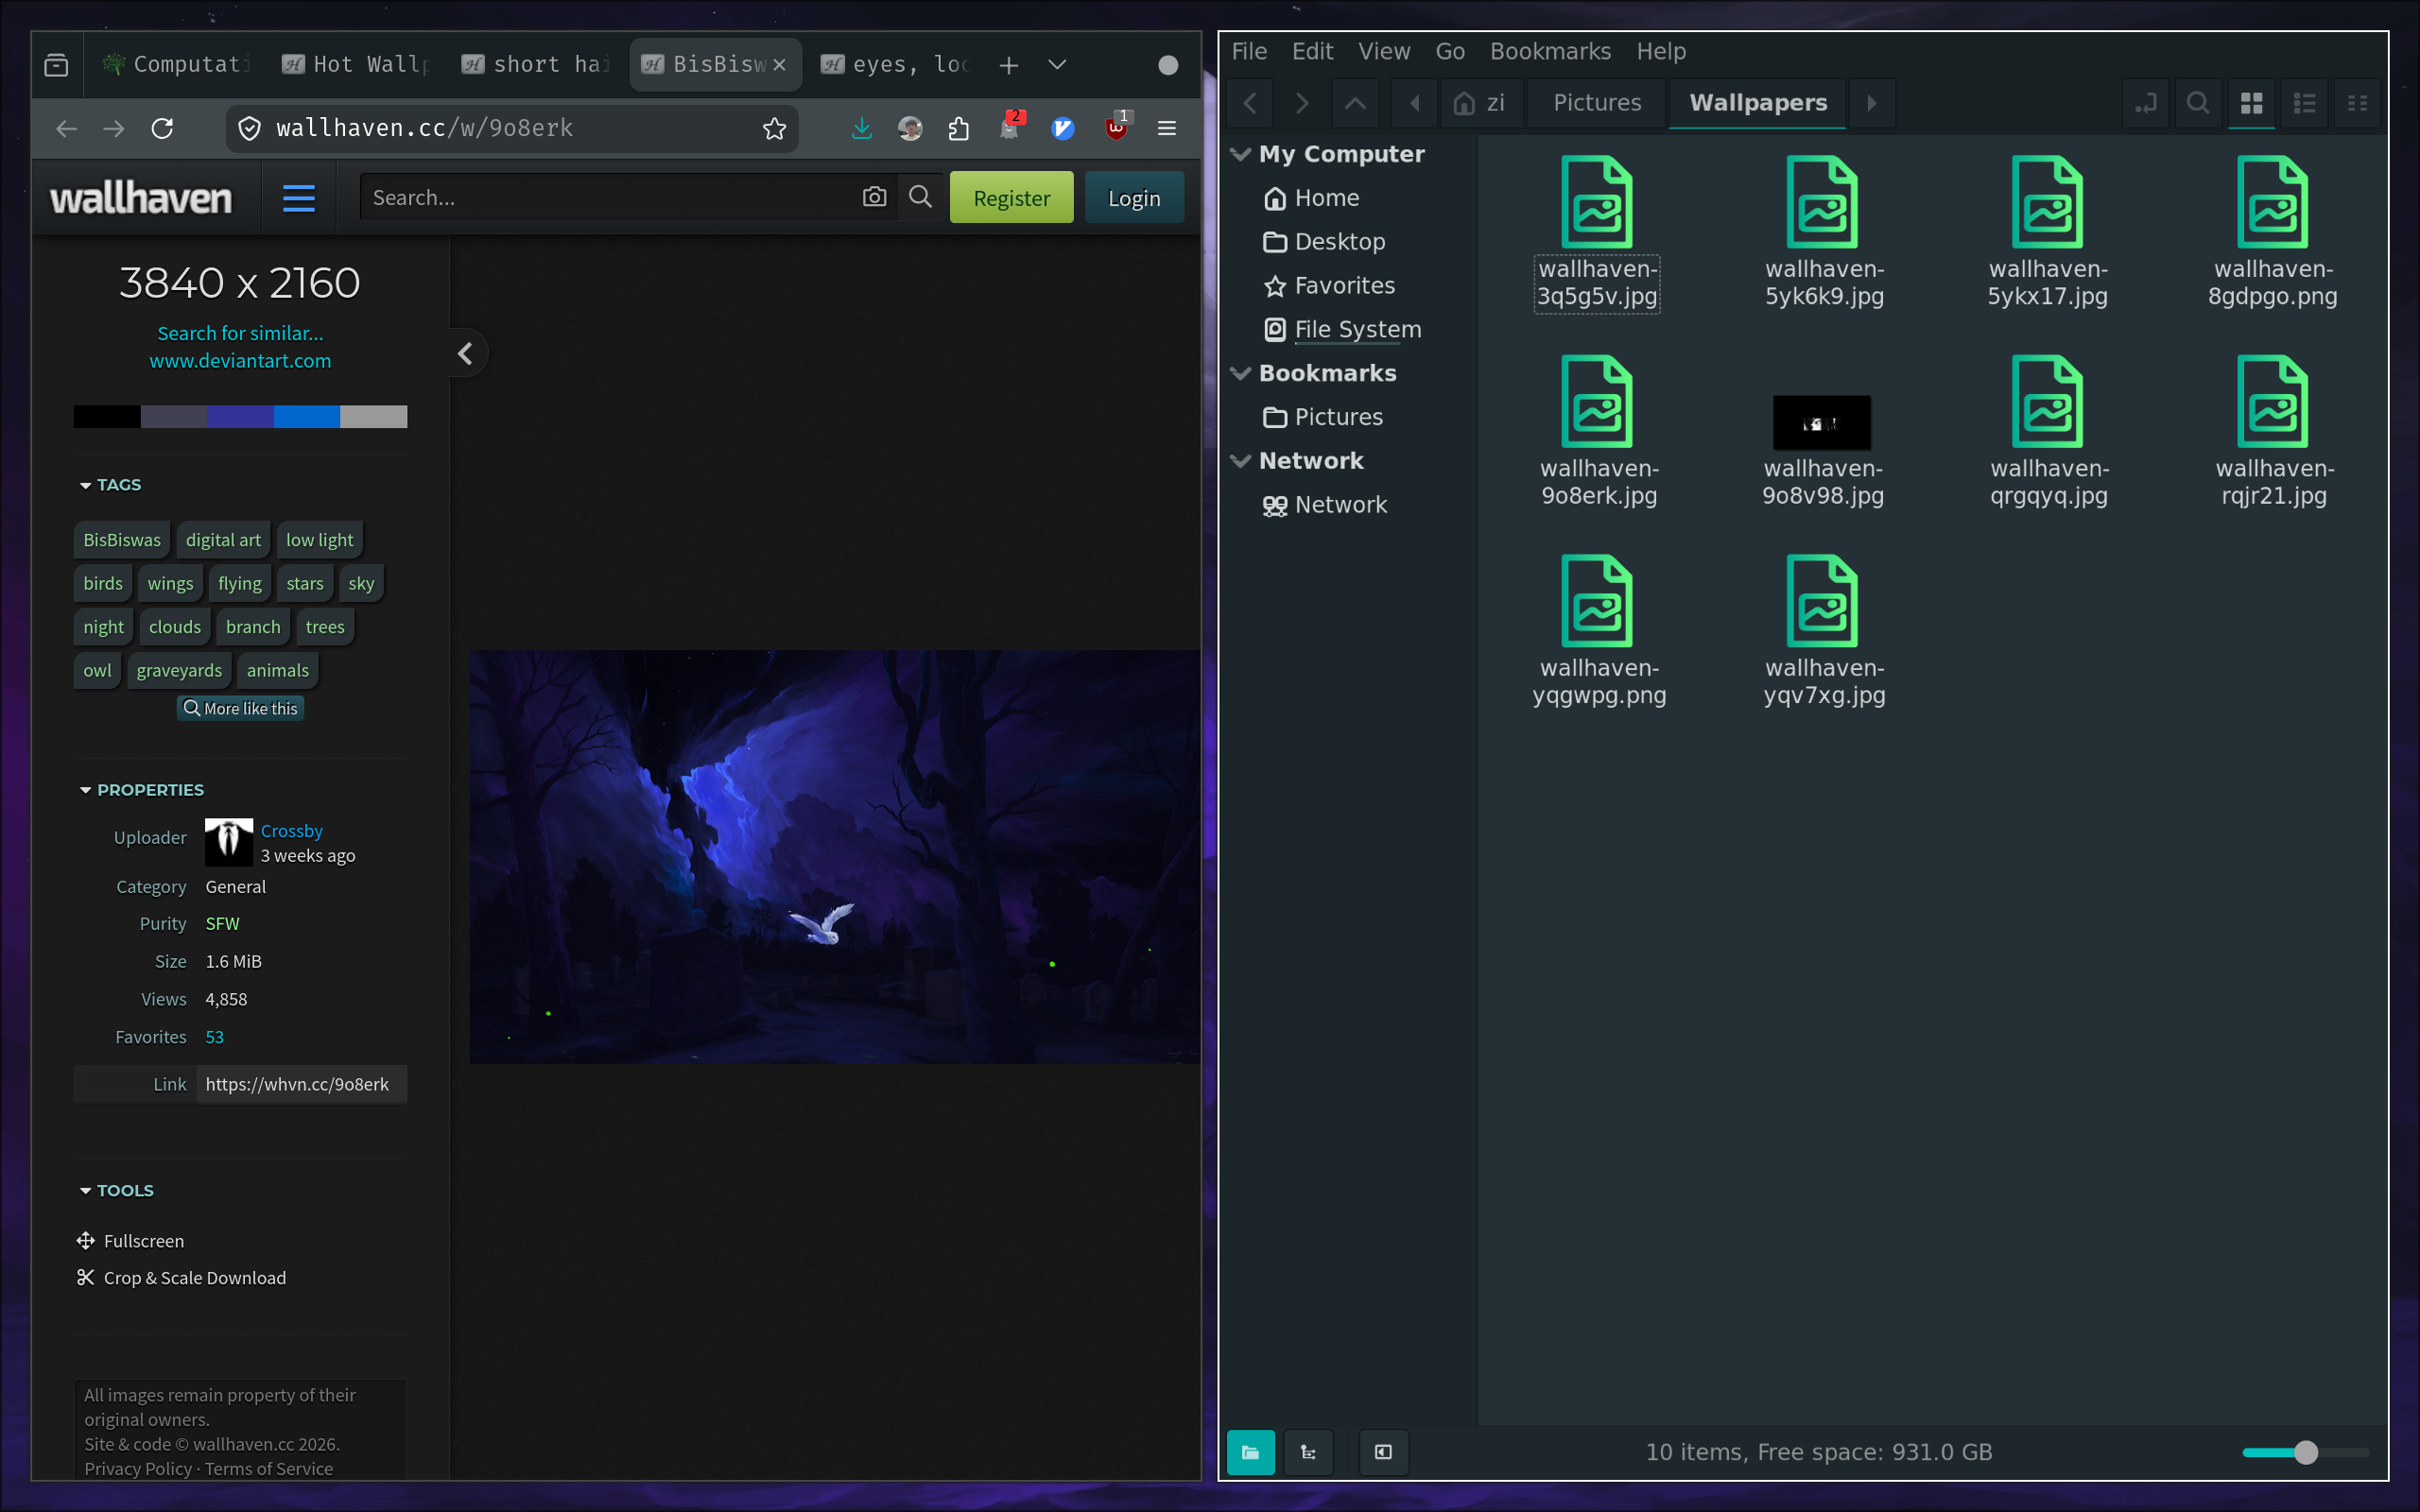Click the owl wallpaper preview image
This screenshot has height=1512, width=2420.
coord(835,857)
